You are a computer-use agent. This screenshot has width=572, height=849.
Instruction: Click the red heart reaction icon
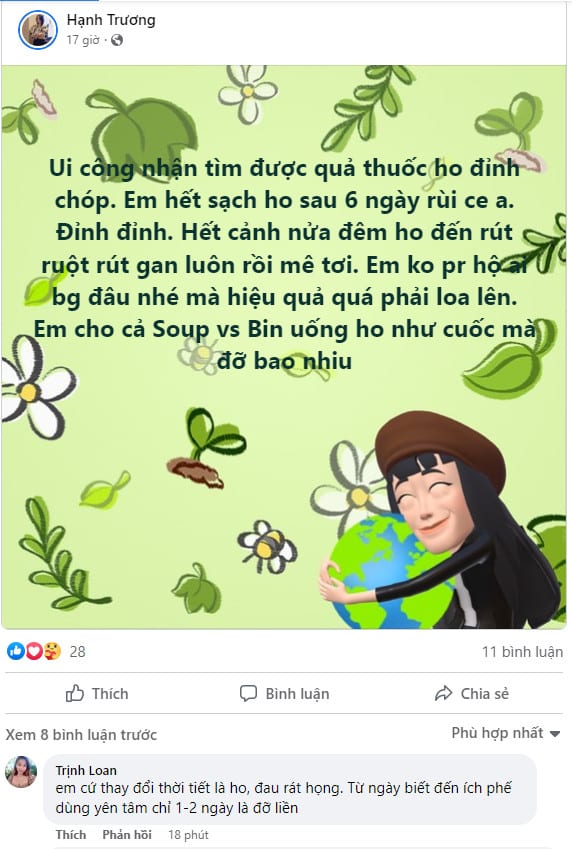(x=34, y=651)
